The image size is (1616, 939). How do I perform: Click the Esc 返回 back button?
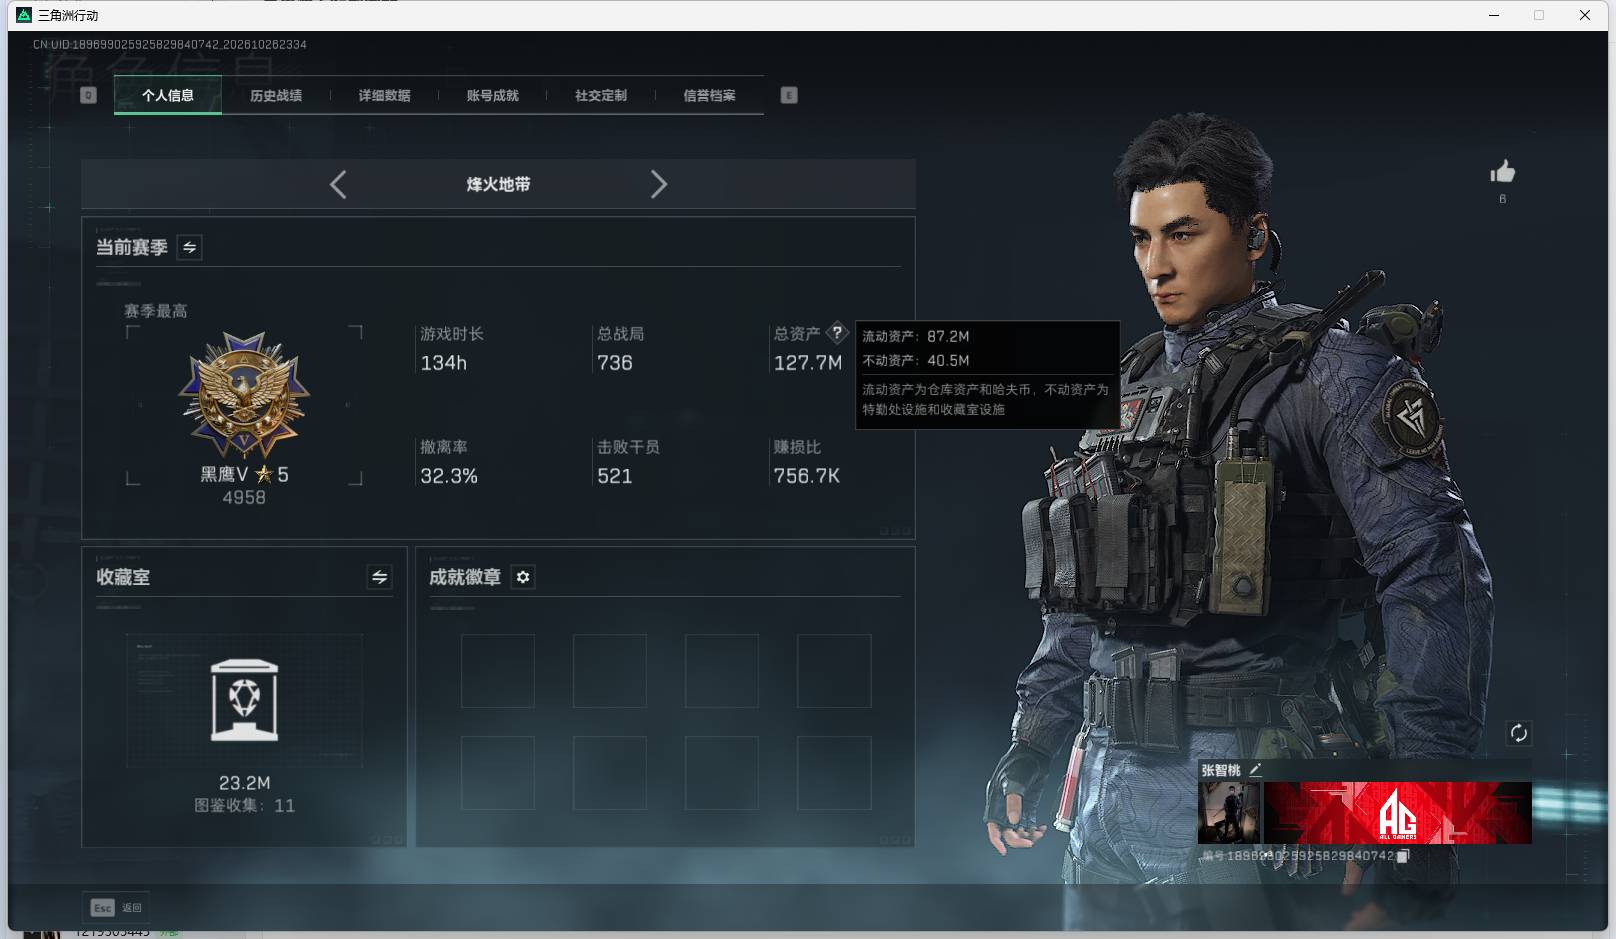(116, 908)
